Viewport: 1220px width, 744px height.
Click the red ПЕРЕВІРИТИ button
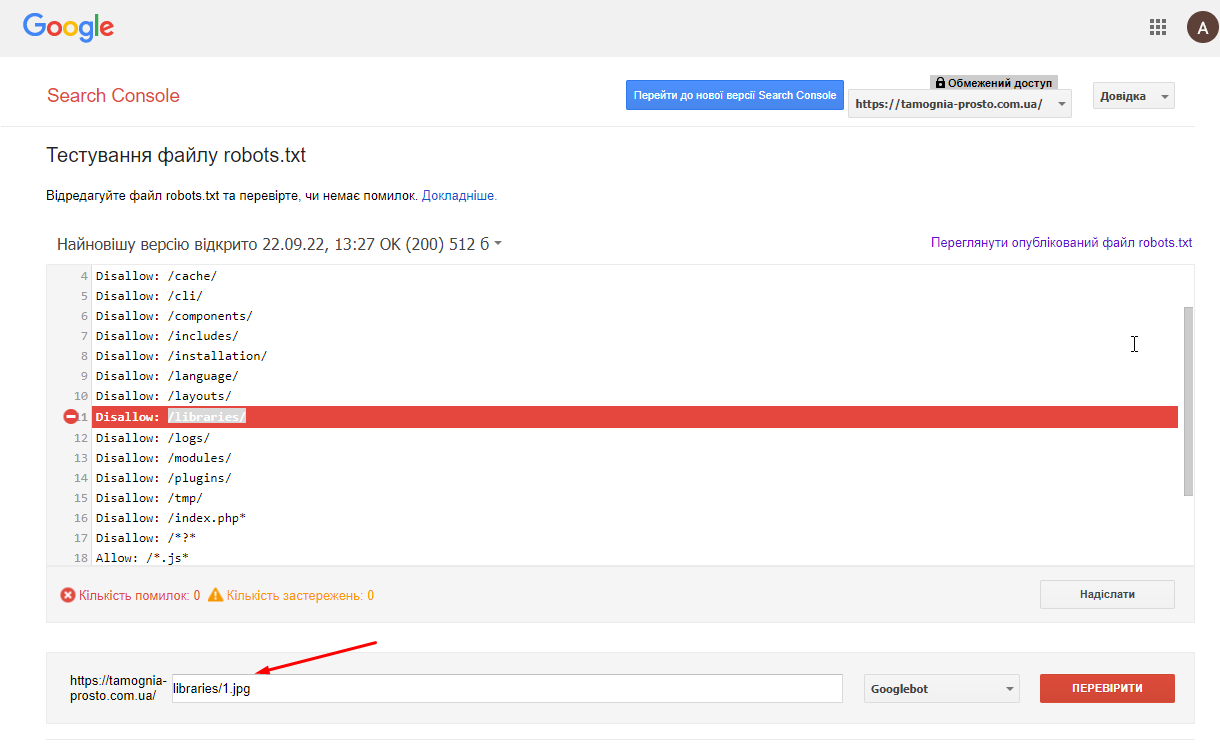tap(1107, 688)
